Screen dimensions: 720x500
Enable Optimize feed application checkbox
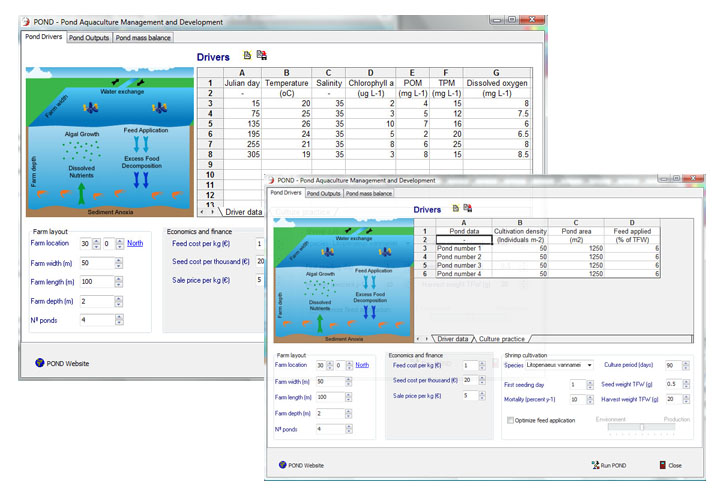(x=510, y=420)
